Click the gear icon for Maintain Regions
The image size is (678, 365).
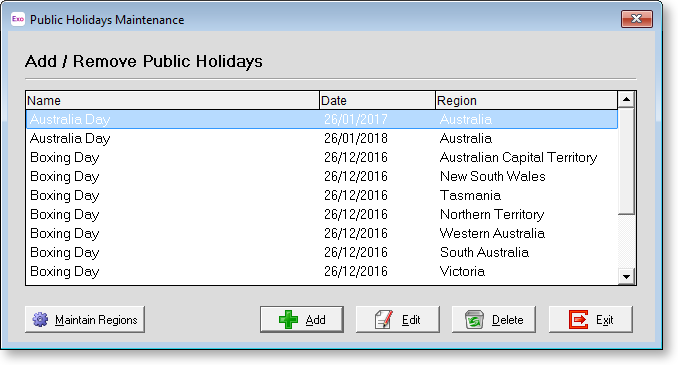[x=41, y=320]
